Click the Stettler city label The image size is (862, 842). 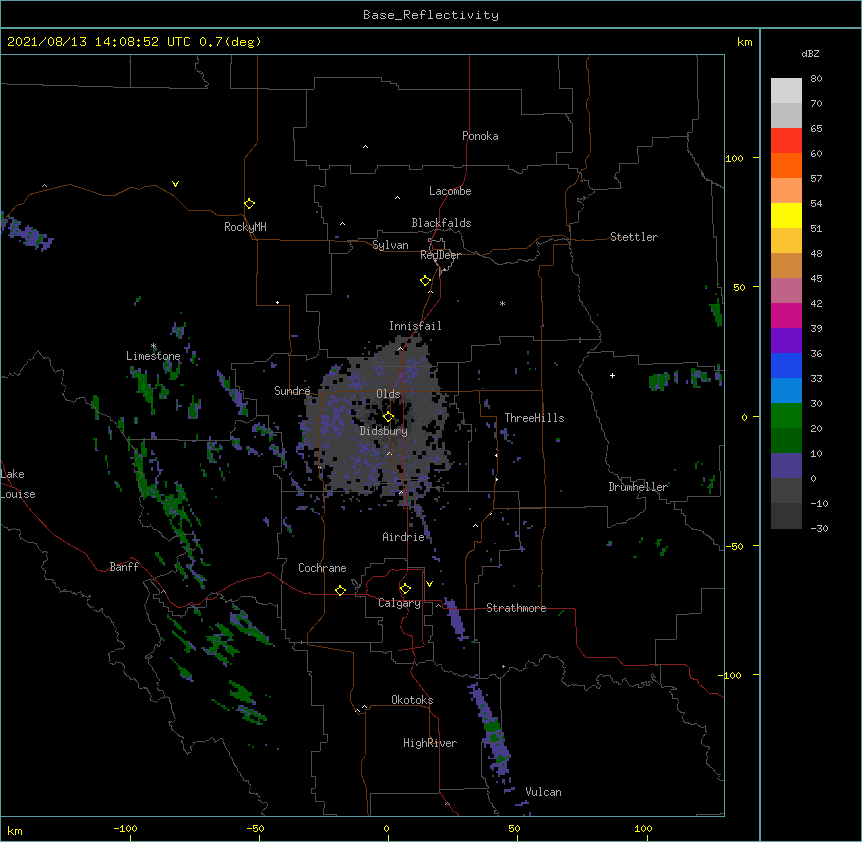coord(634,237)
